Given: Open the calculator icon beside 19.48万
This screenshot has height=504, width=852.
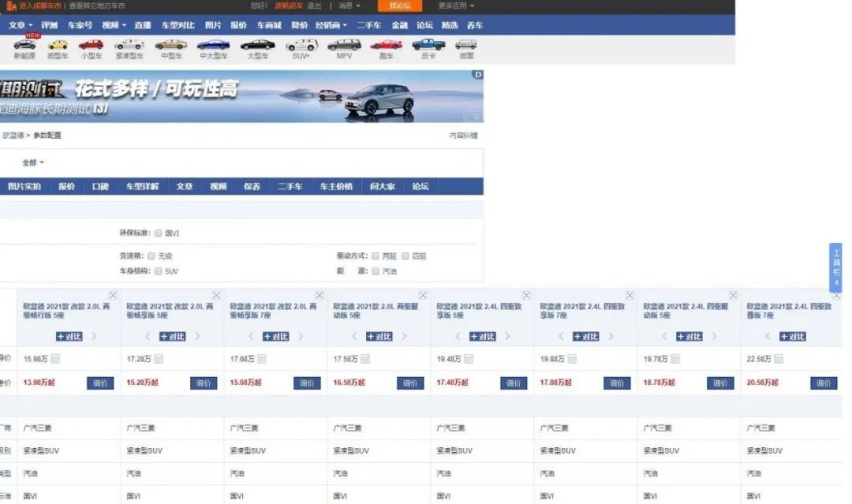Looking at the screenshot, I should 468,359.
